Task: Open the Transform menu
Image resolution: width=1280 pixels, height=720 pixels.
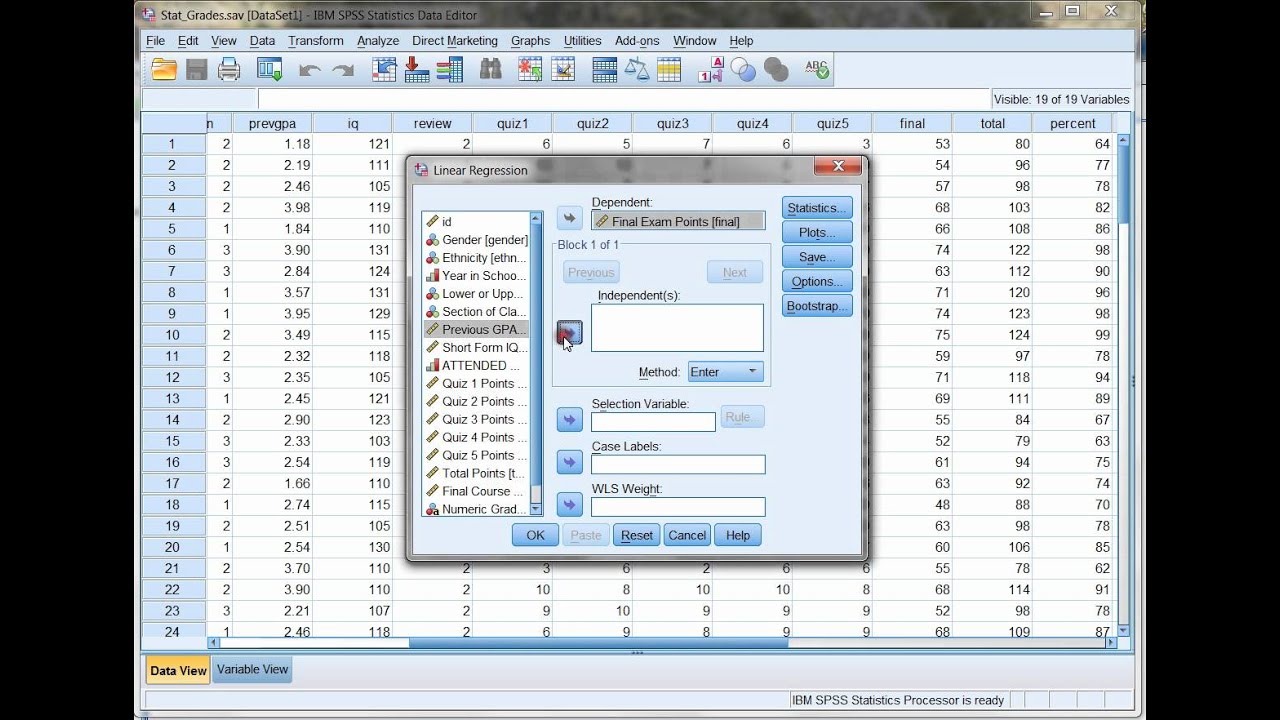Action: [315, 41]
